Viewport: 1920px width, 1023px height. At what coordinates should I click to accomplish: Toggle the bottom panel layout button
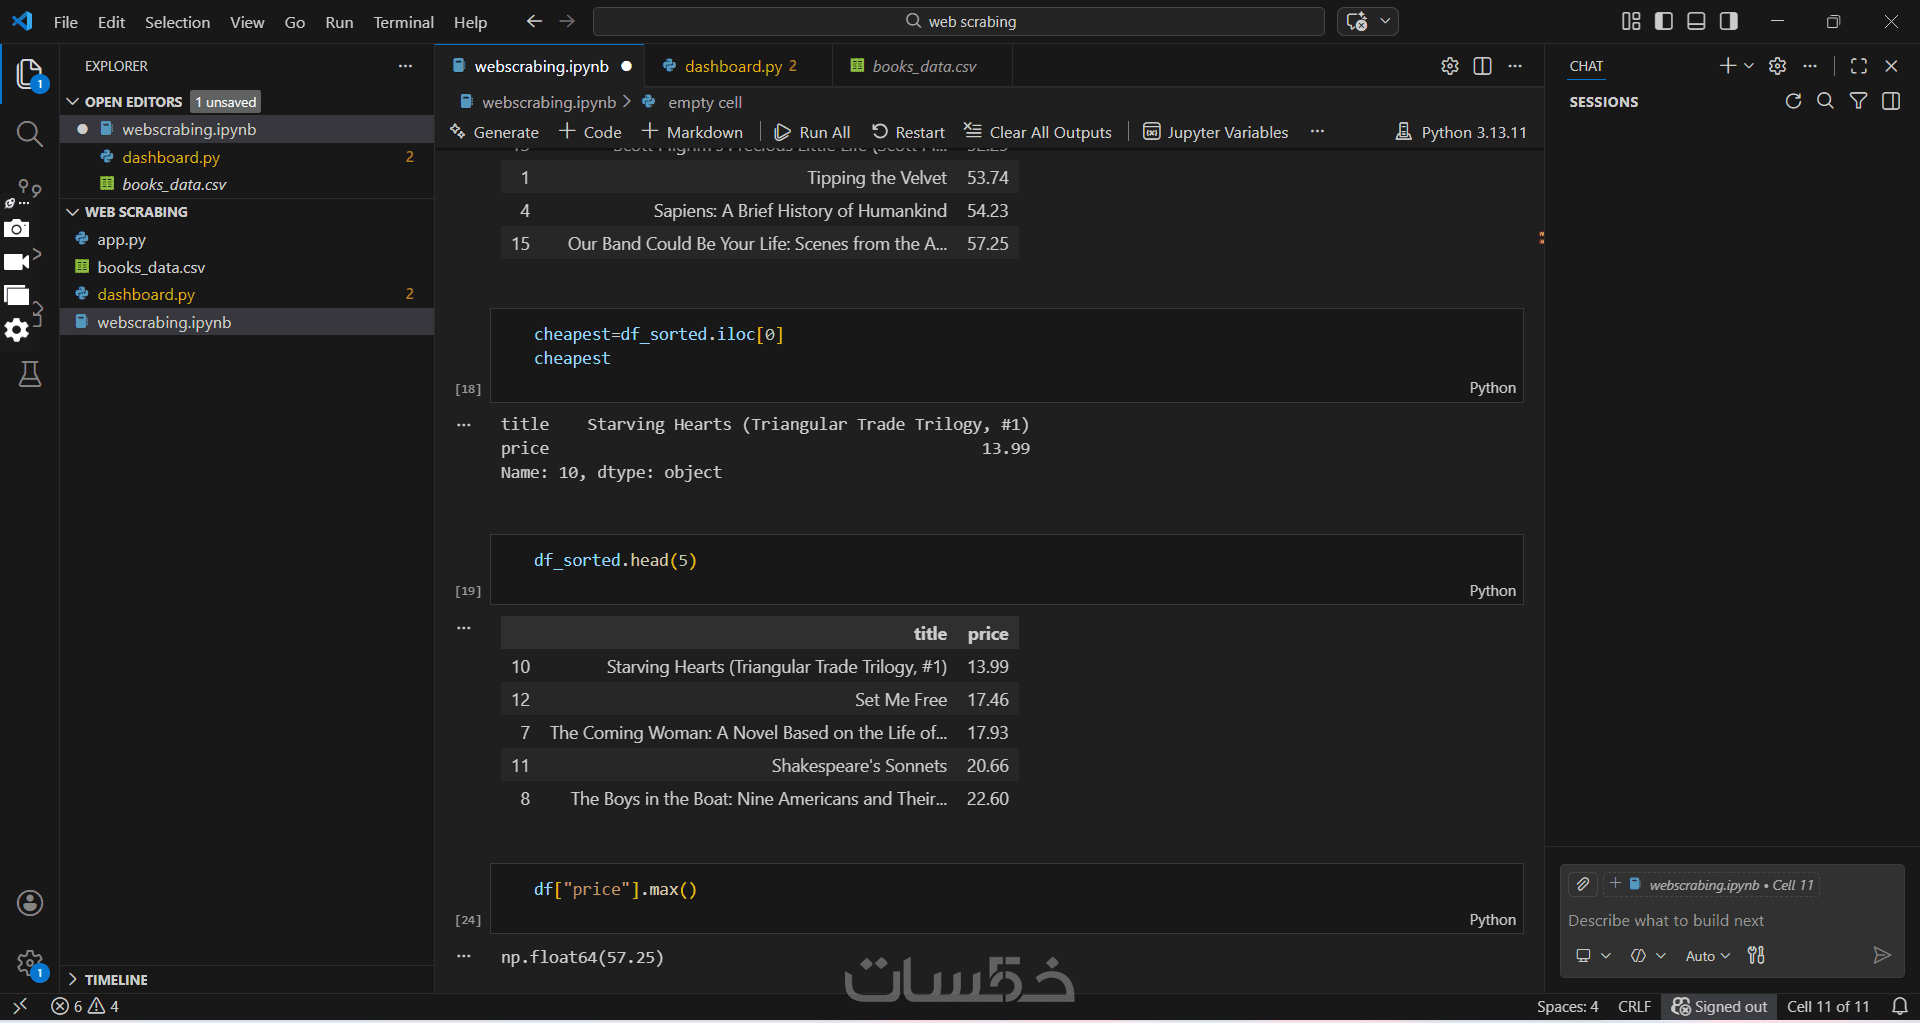click(x=1696, y=21)
